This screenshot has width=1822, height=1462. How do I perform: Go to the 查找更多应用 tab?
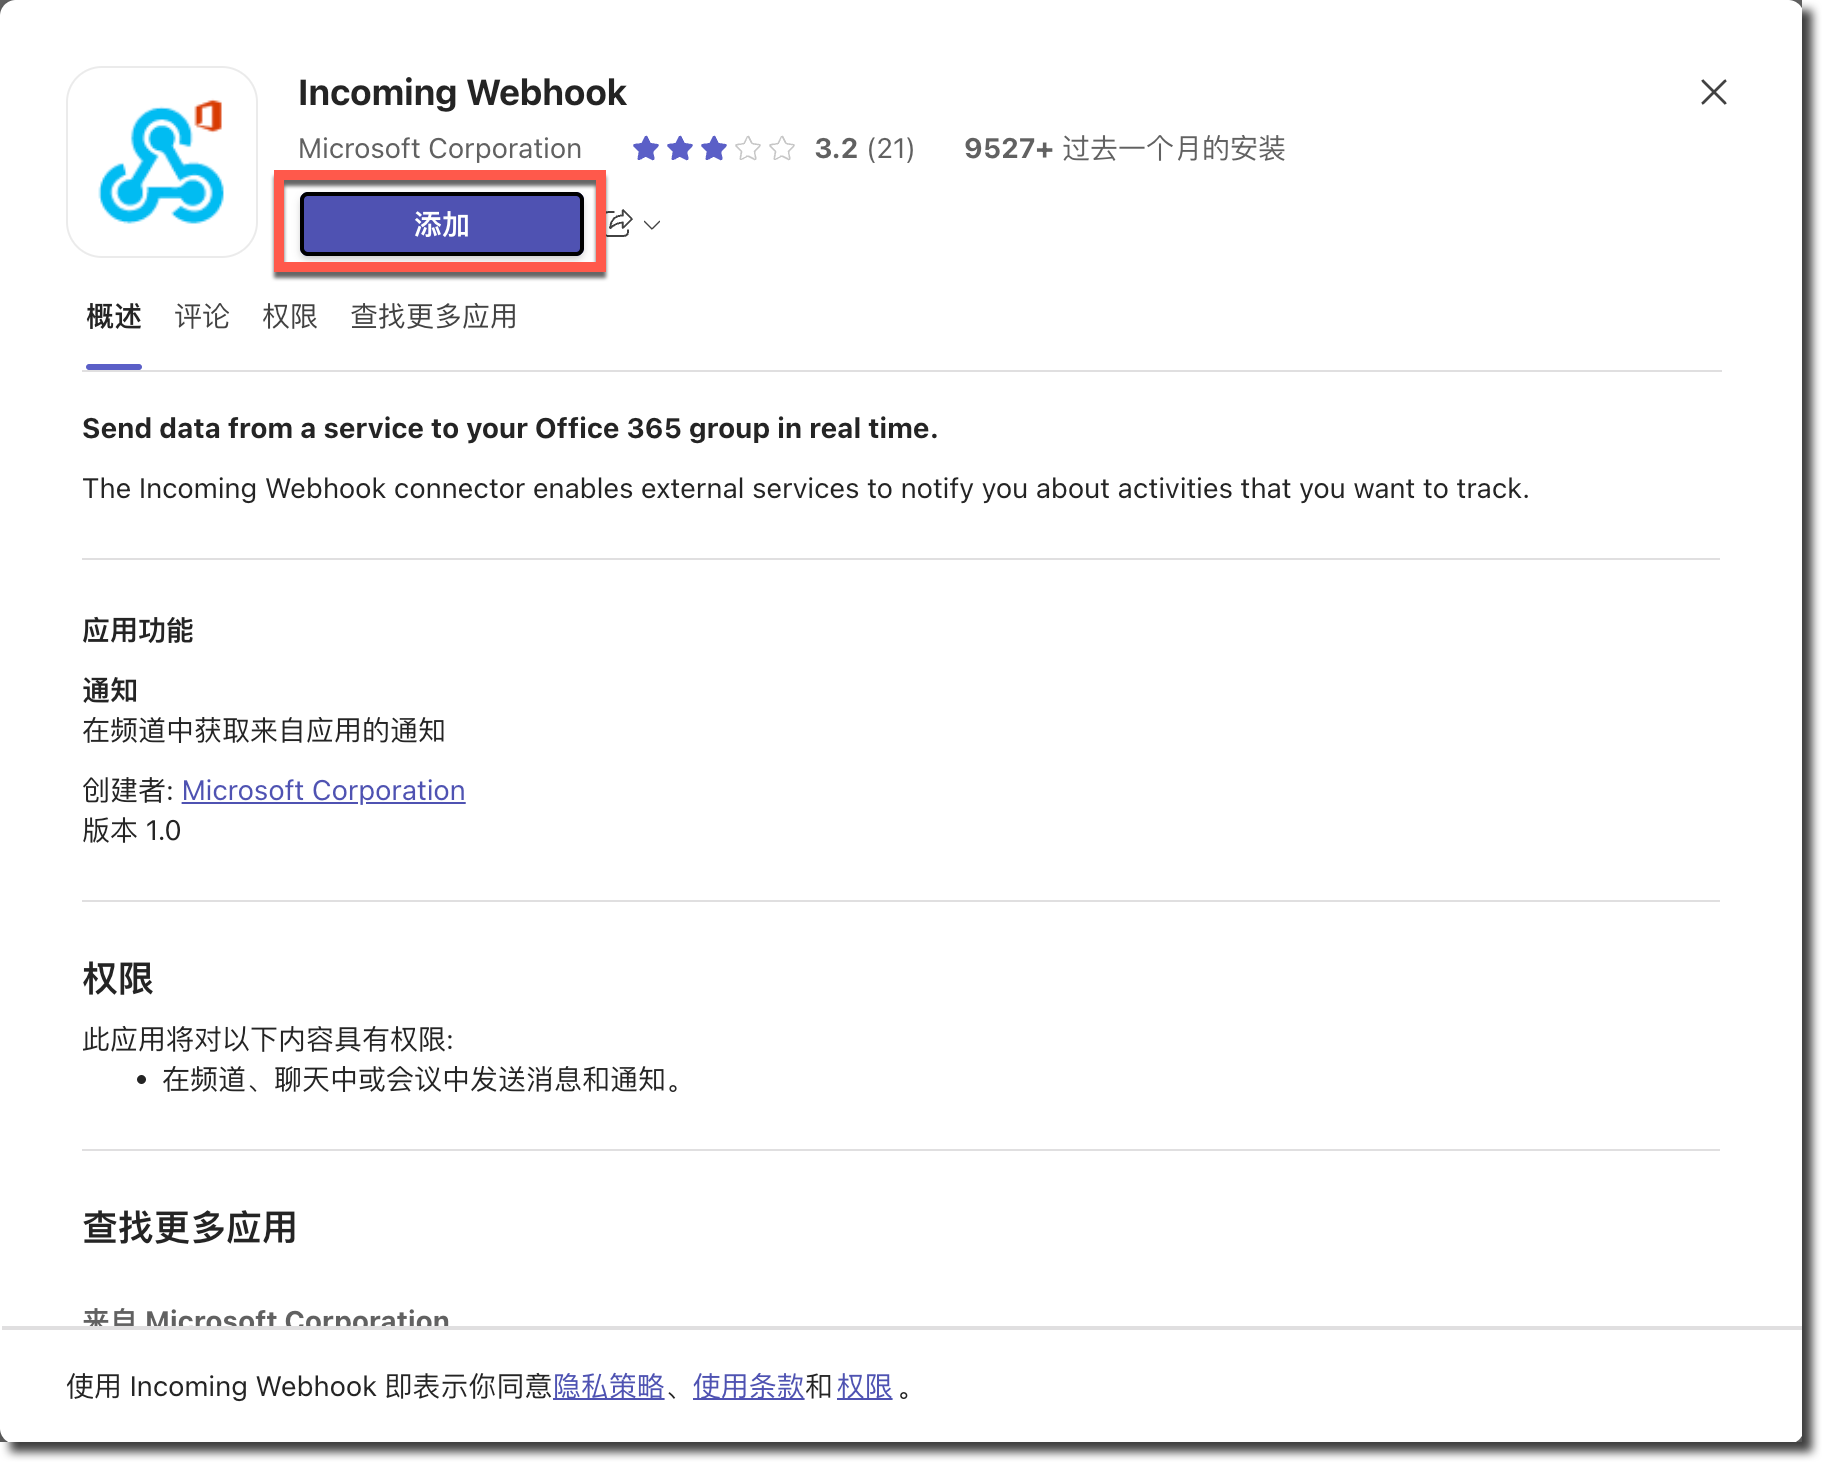433,317
